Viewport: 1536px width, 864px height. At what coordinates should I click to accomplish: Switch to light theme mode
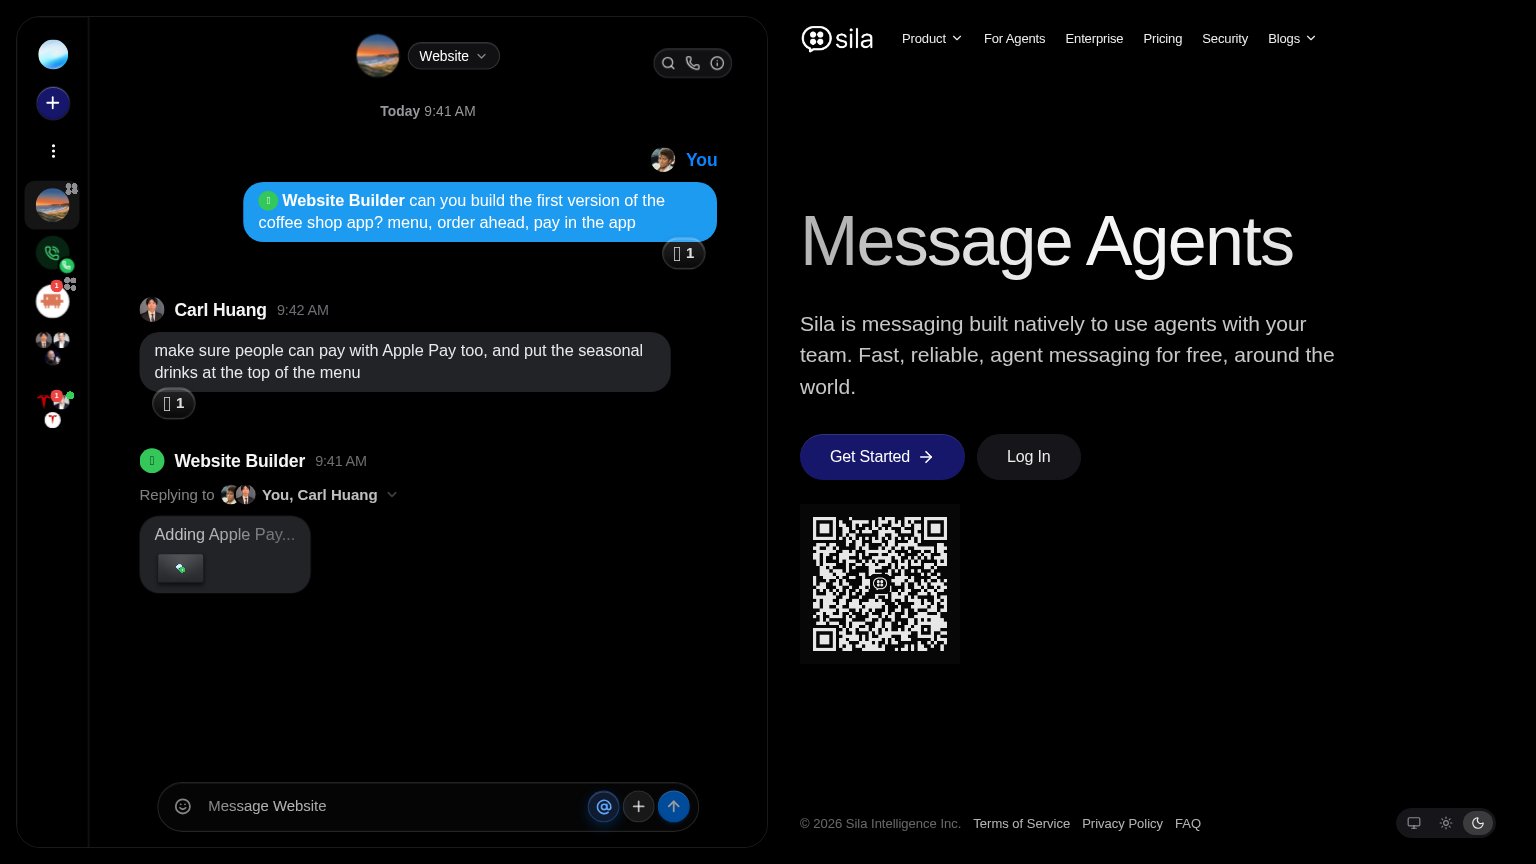1446,823
